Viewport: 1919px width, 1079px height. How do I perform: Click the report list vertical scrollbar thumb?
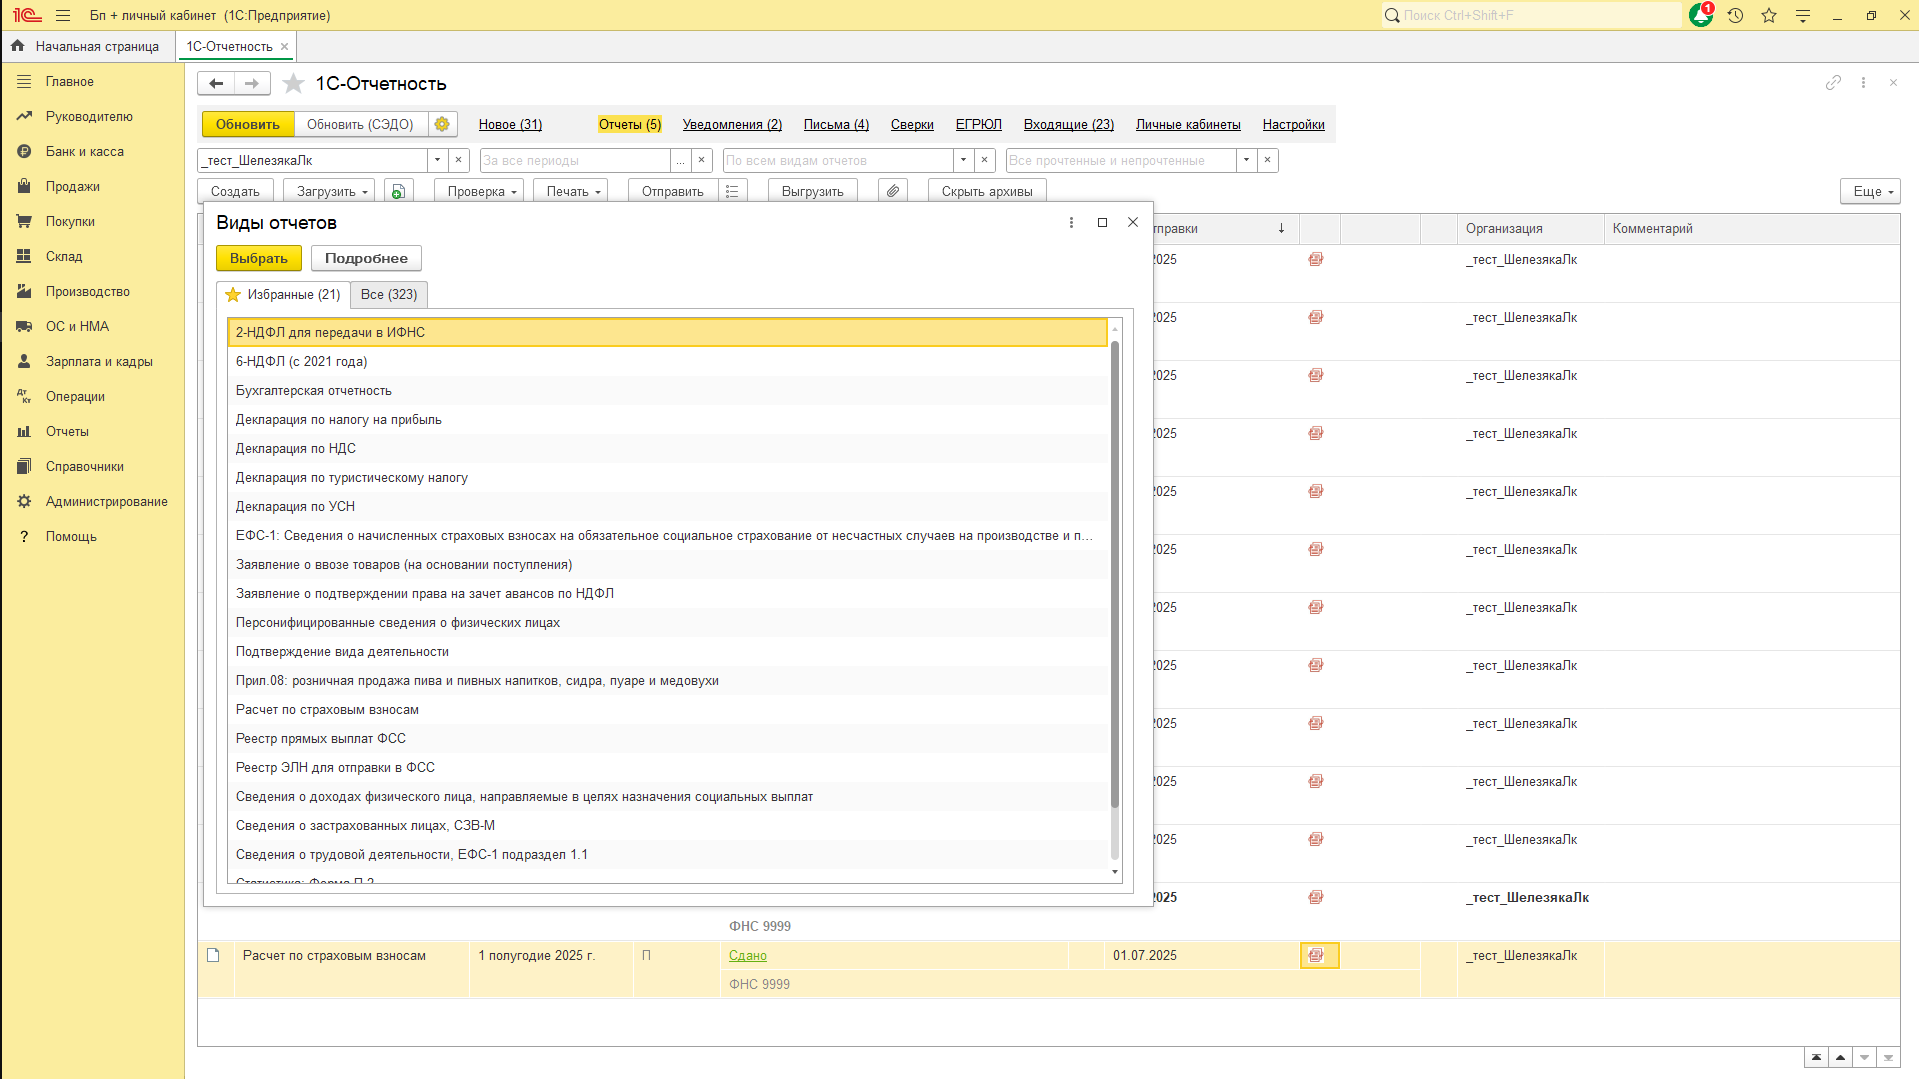1115,574
